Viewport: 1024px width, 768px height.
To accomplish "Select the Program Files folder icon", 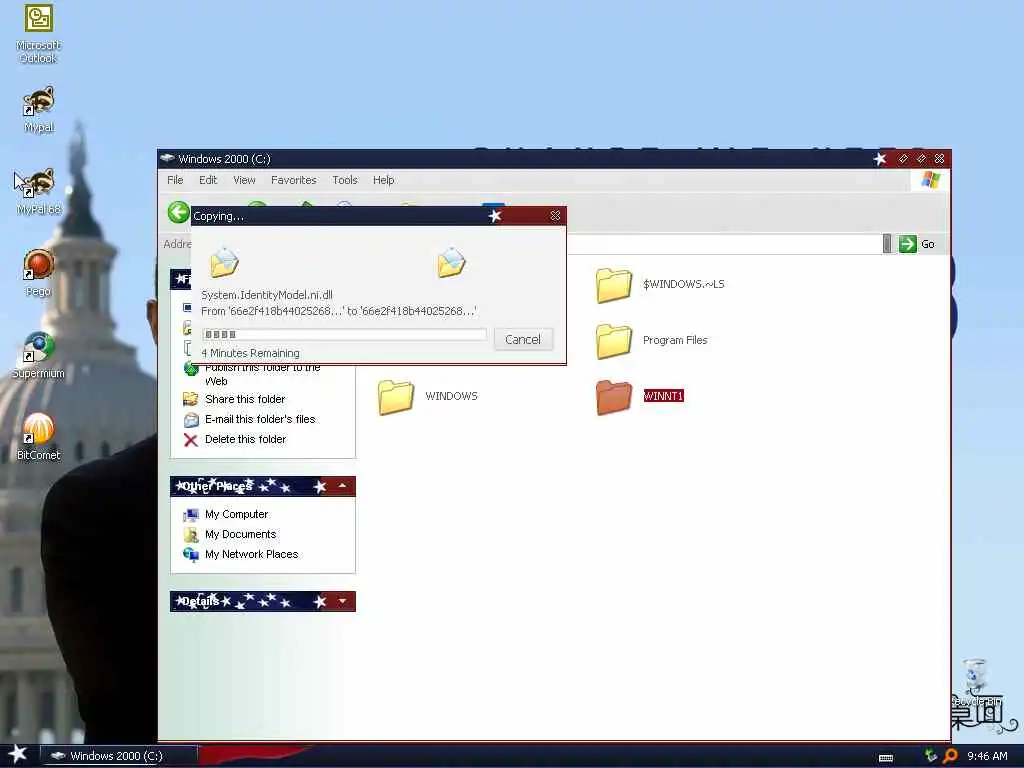I will (x=613, y=341).
